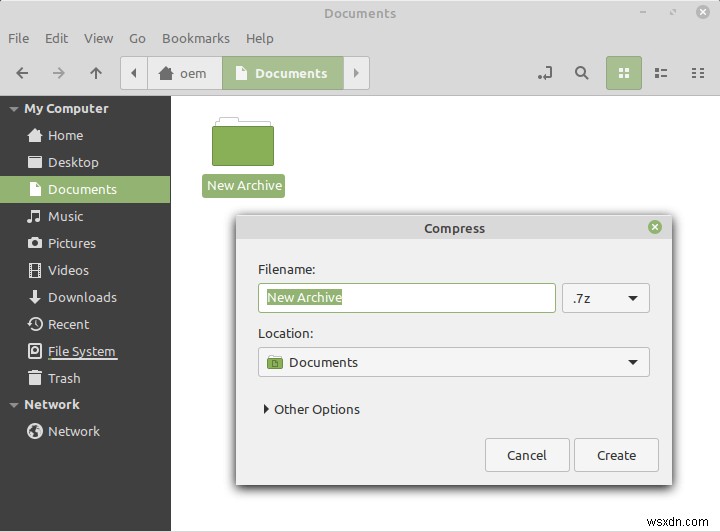The width and height of the screenshot is (720, 532).
Task: Switch to compact view
Action: coord(698,73)
